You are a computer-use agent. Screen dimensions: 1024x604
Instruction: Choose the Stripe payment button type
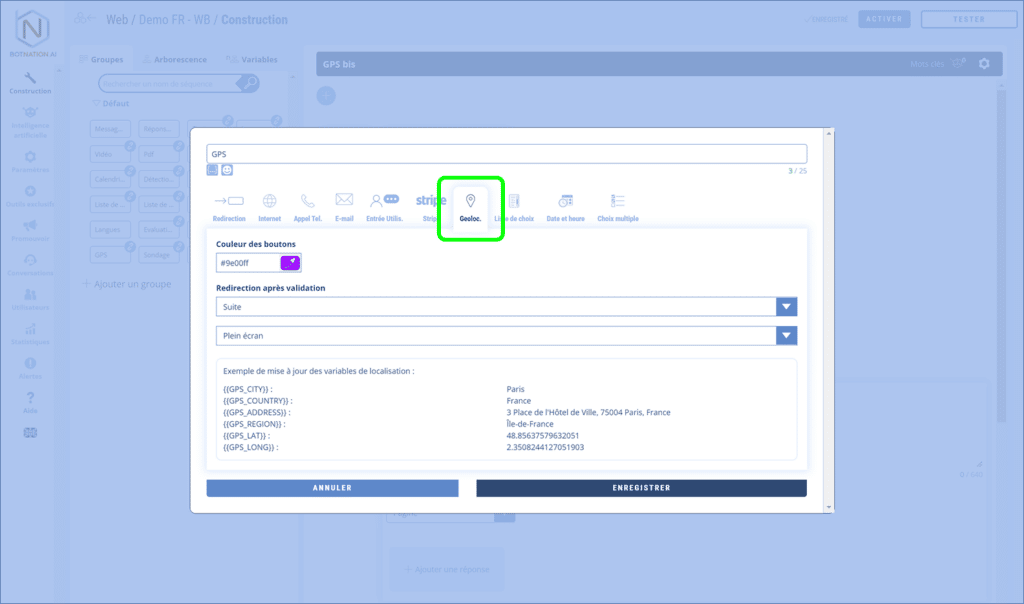pyautogui.click(x=430, y=205)
